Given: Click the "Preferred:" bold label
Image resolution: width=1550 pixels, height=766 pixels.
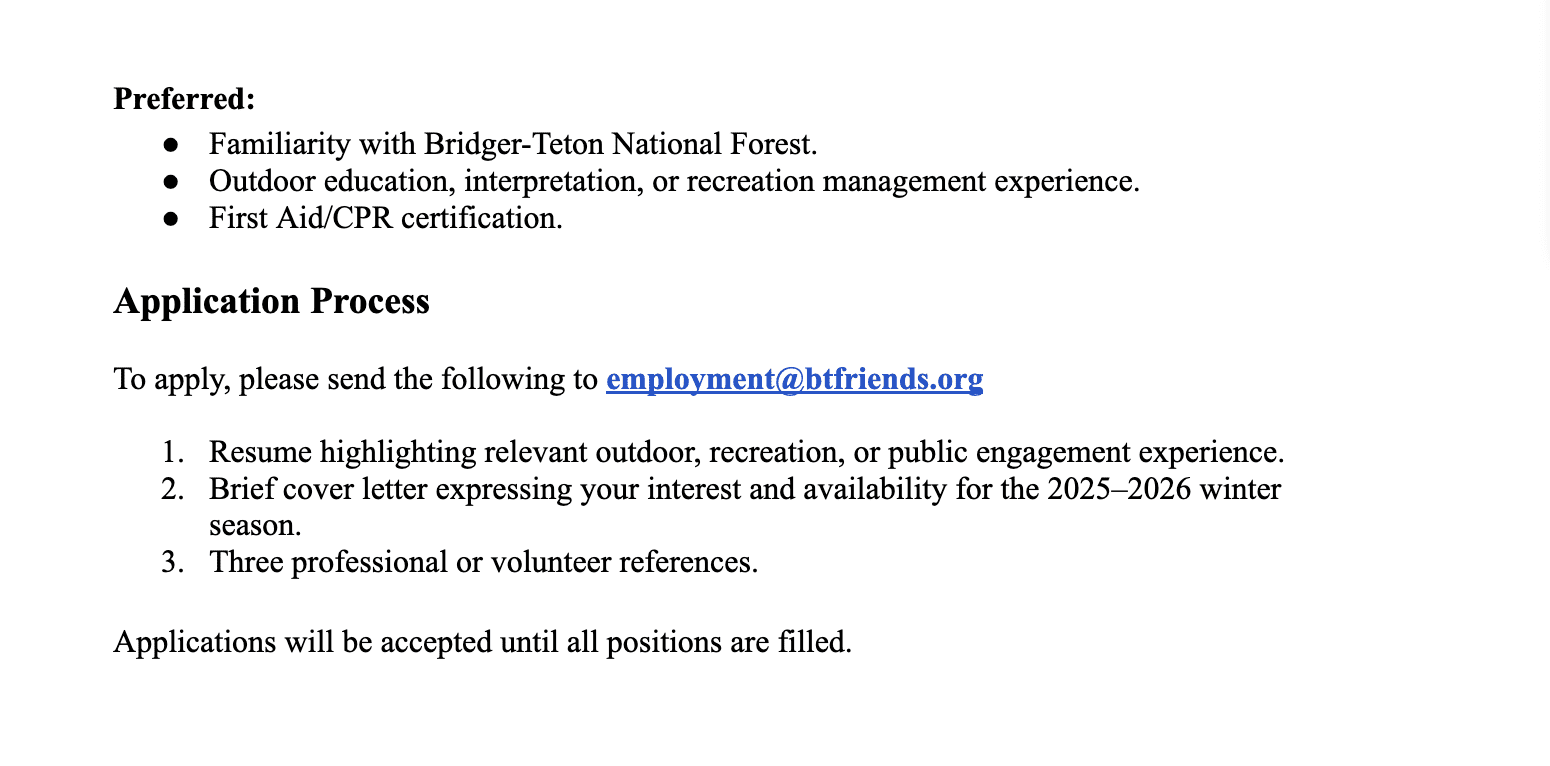Looking at the screenshot, I should pos(184,99).
